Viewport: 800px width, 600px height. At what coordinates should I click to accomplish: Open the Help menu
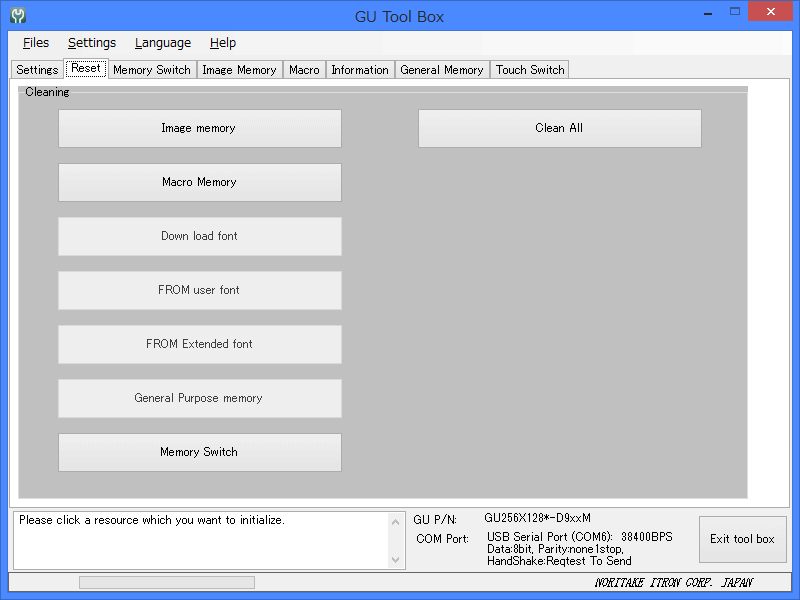click(x=223, y=43)
